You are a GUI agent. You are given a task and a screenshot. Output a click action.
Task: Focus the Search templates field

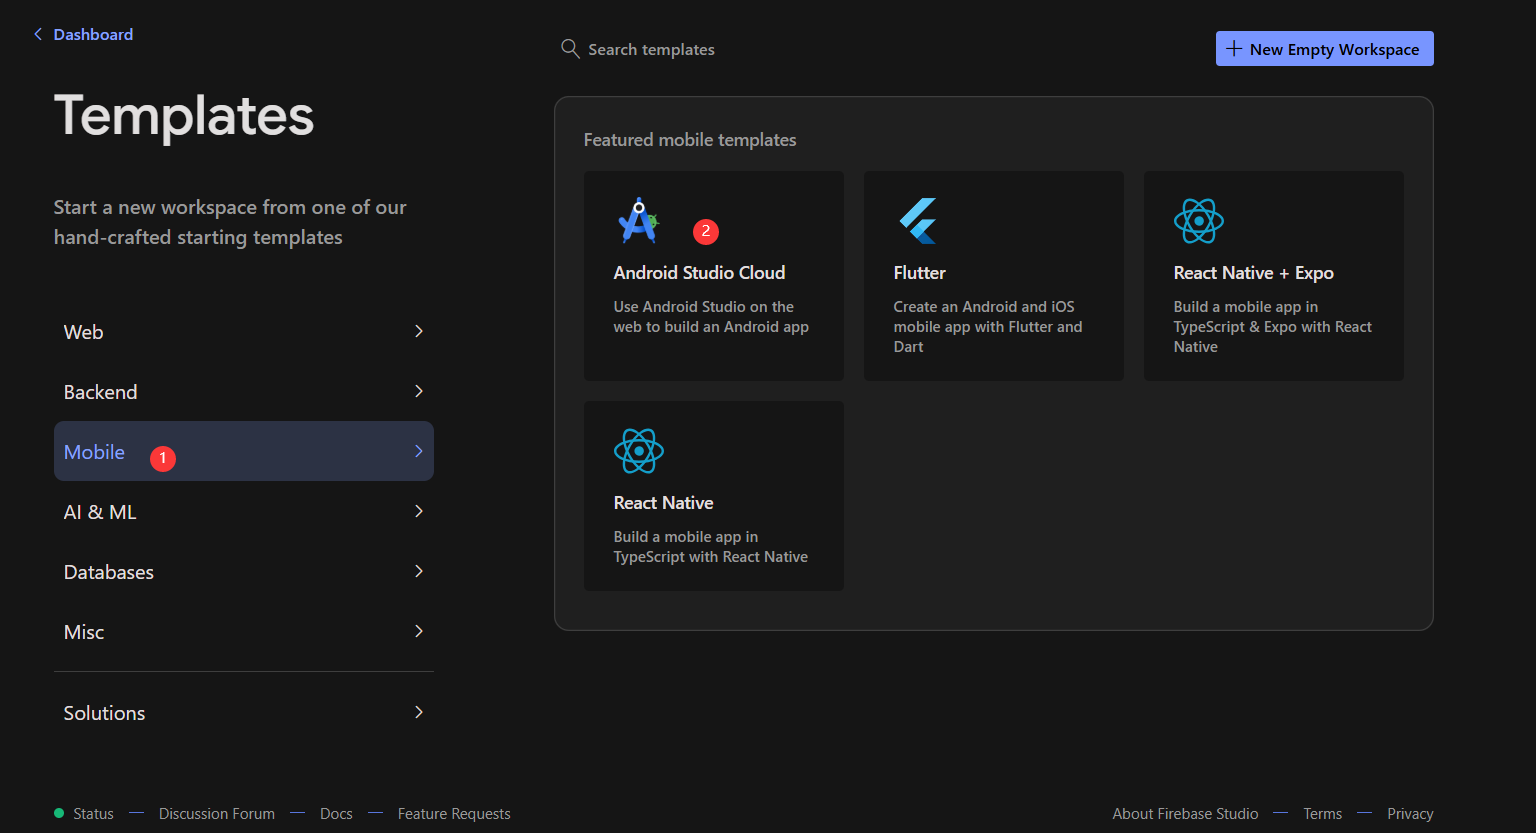point(651,49)
